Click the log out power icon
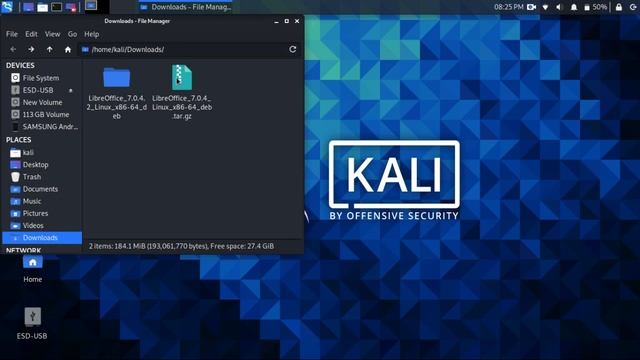Screen dimensions: 640x360 [633, 7]
